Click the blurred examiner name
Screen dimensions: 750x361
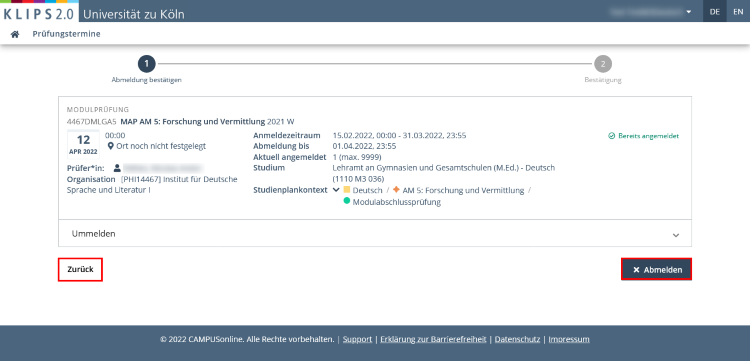(x=162, y=168)
